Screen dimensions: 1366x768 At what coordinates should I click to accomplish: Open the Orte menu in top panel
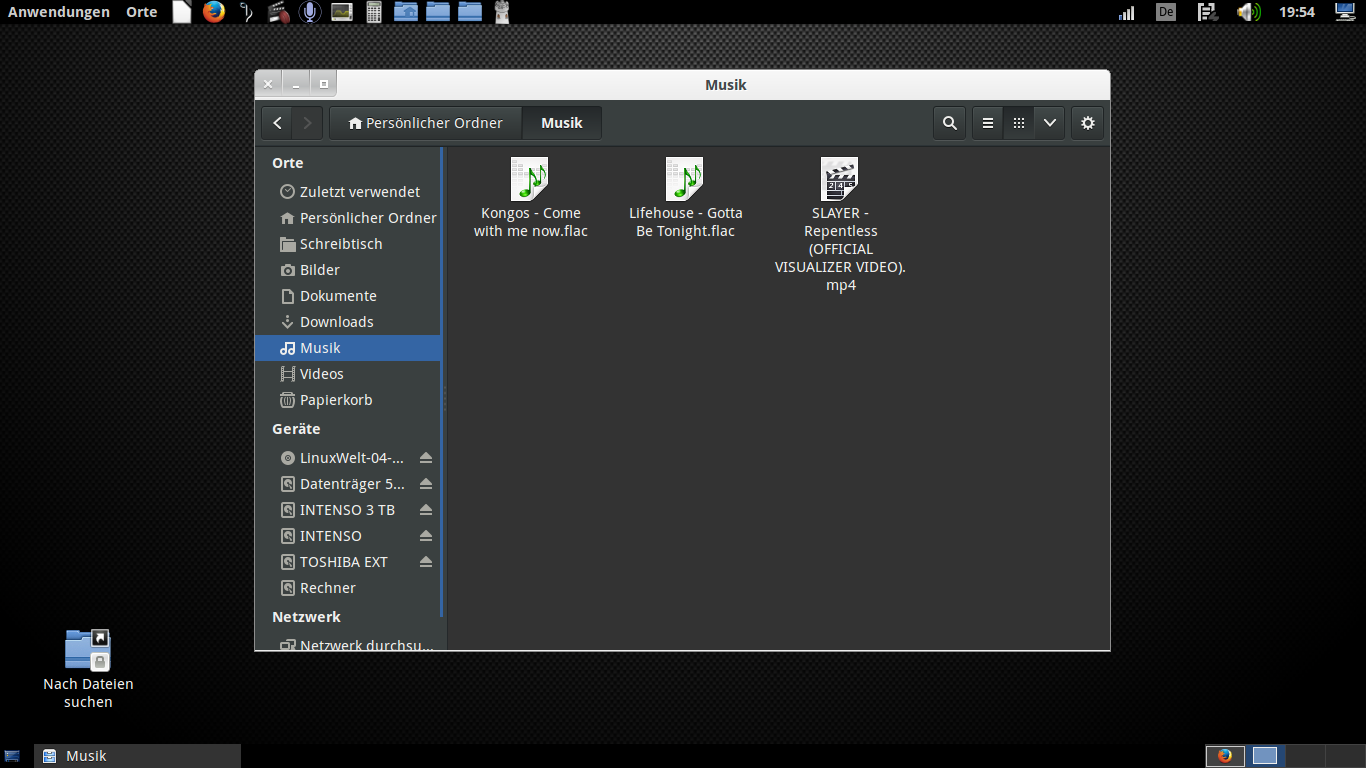[142, 12]
